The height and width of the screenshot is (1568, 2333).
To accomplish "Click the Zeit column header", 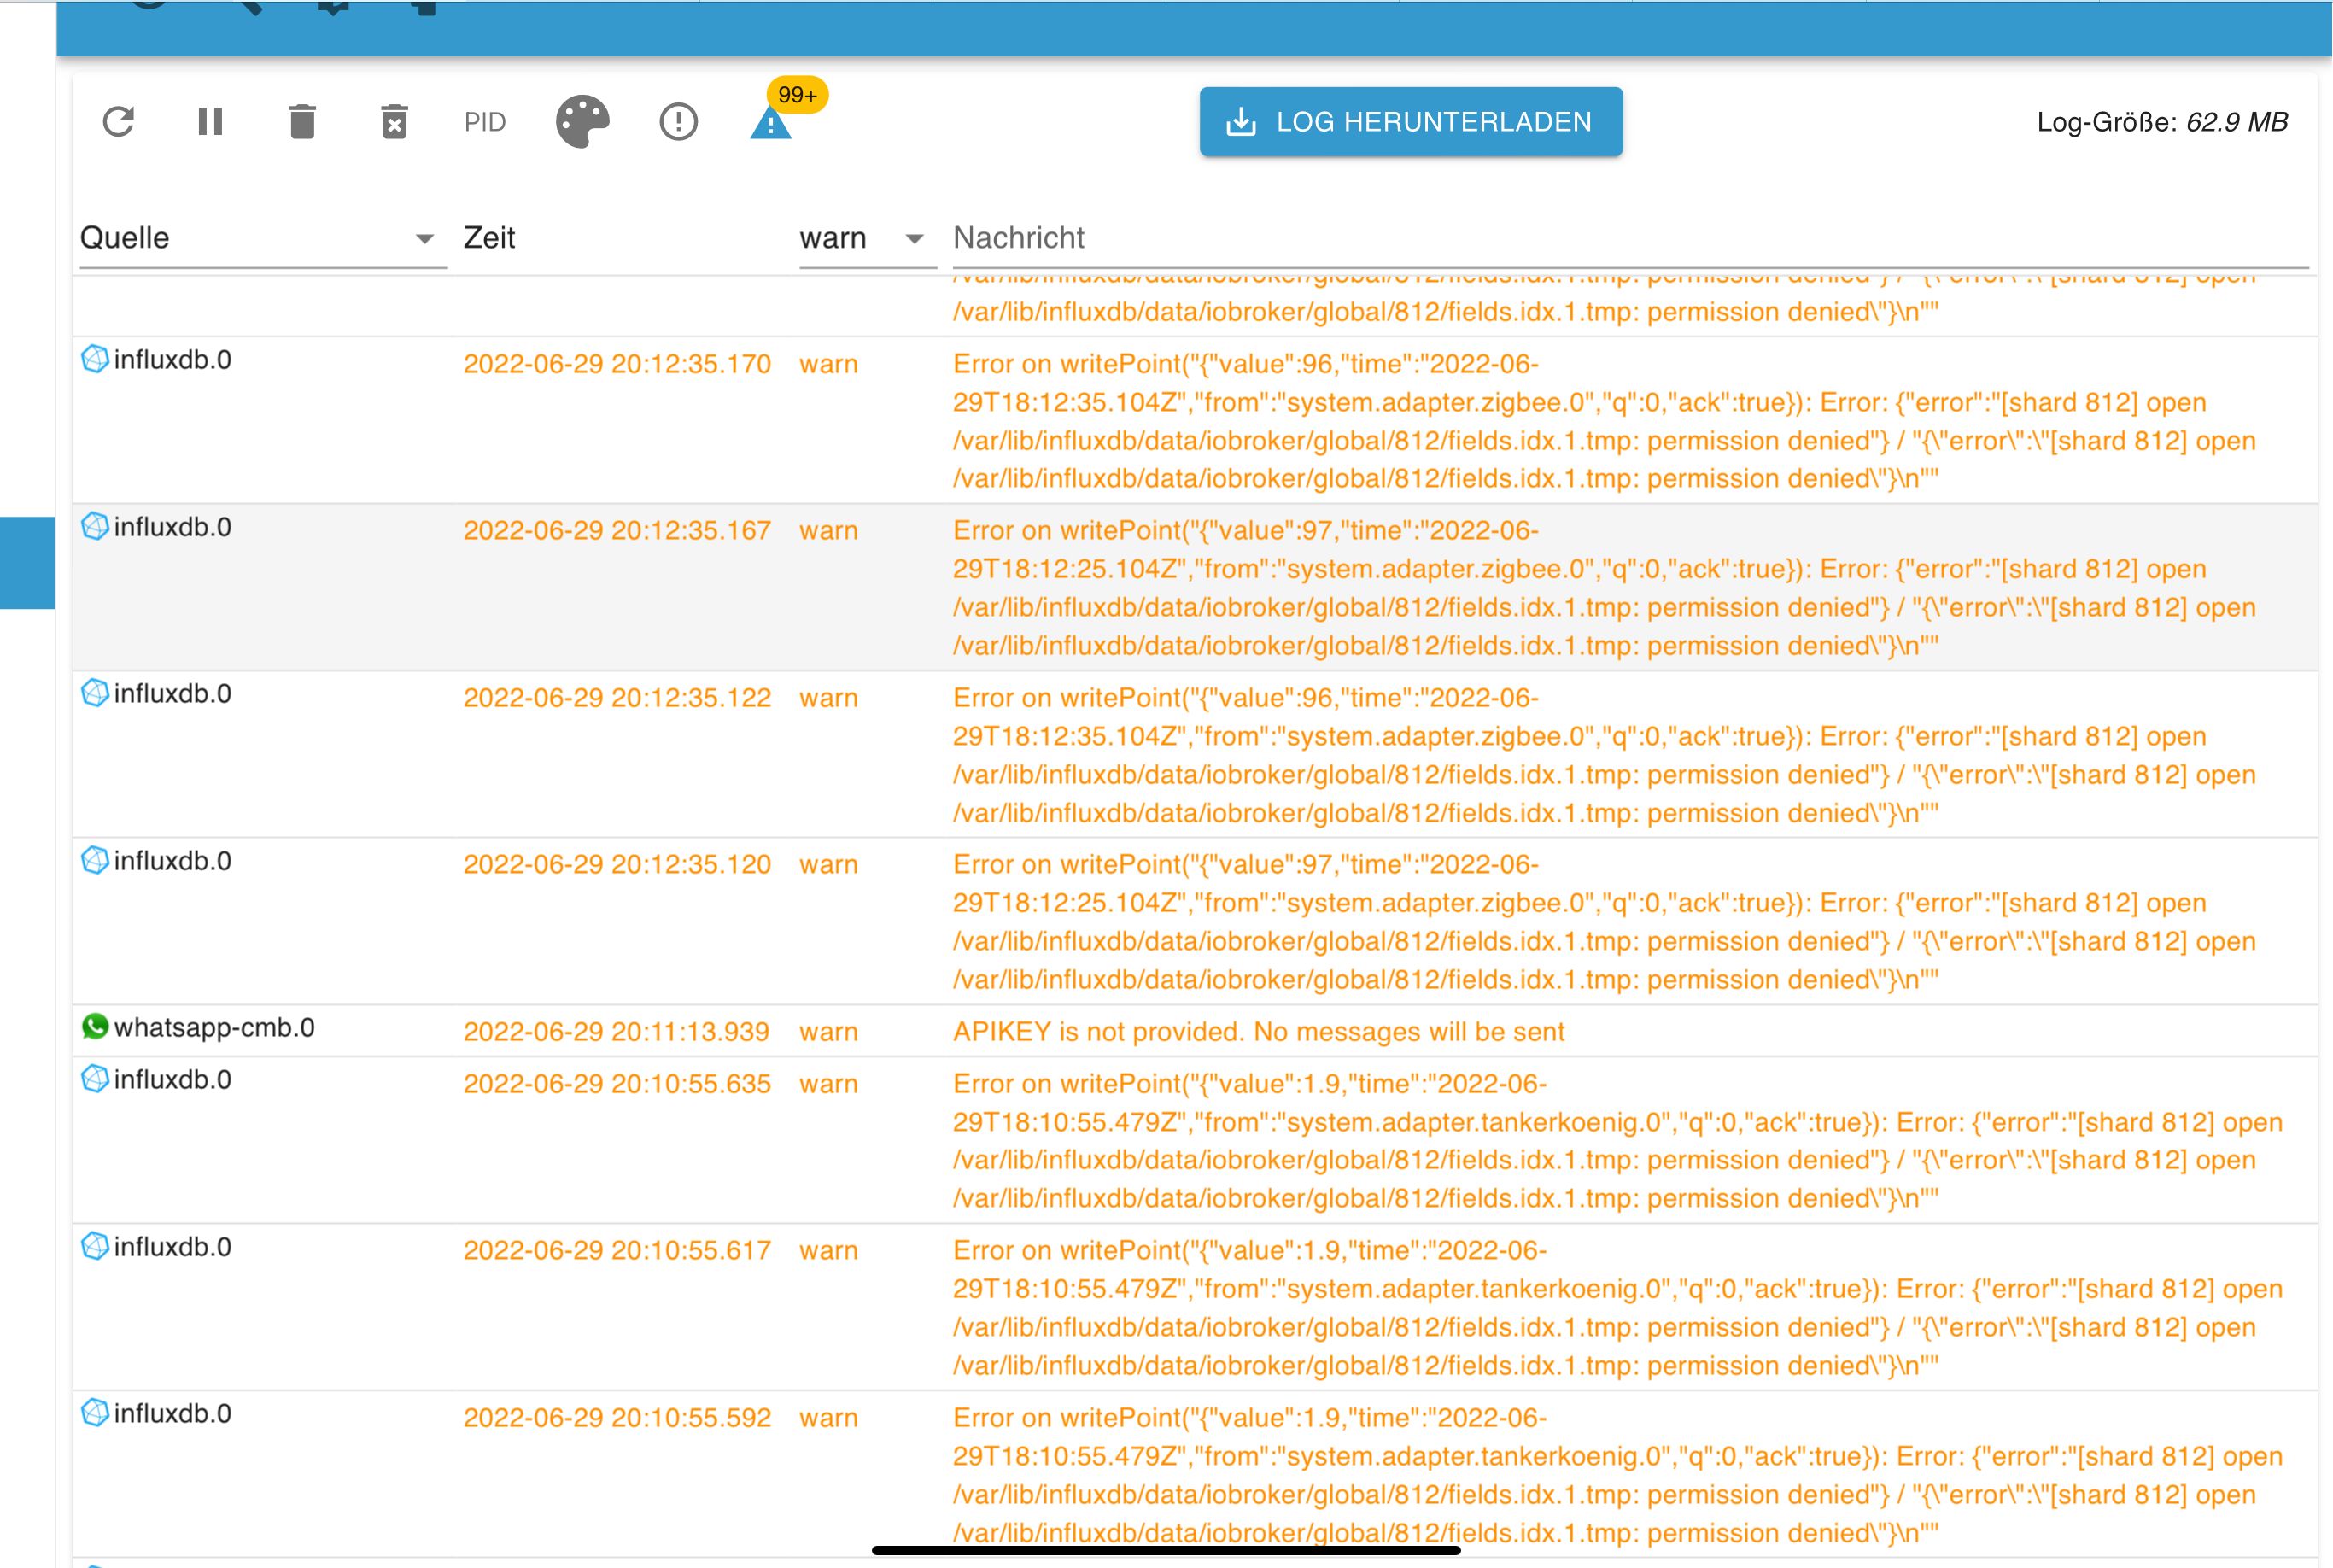I will coord(489,238).
